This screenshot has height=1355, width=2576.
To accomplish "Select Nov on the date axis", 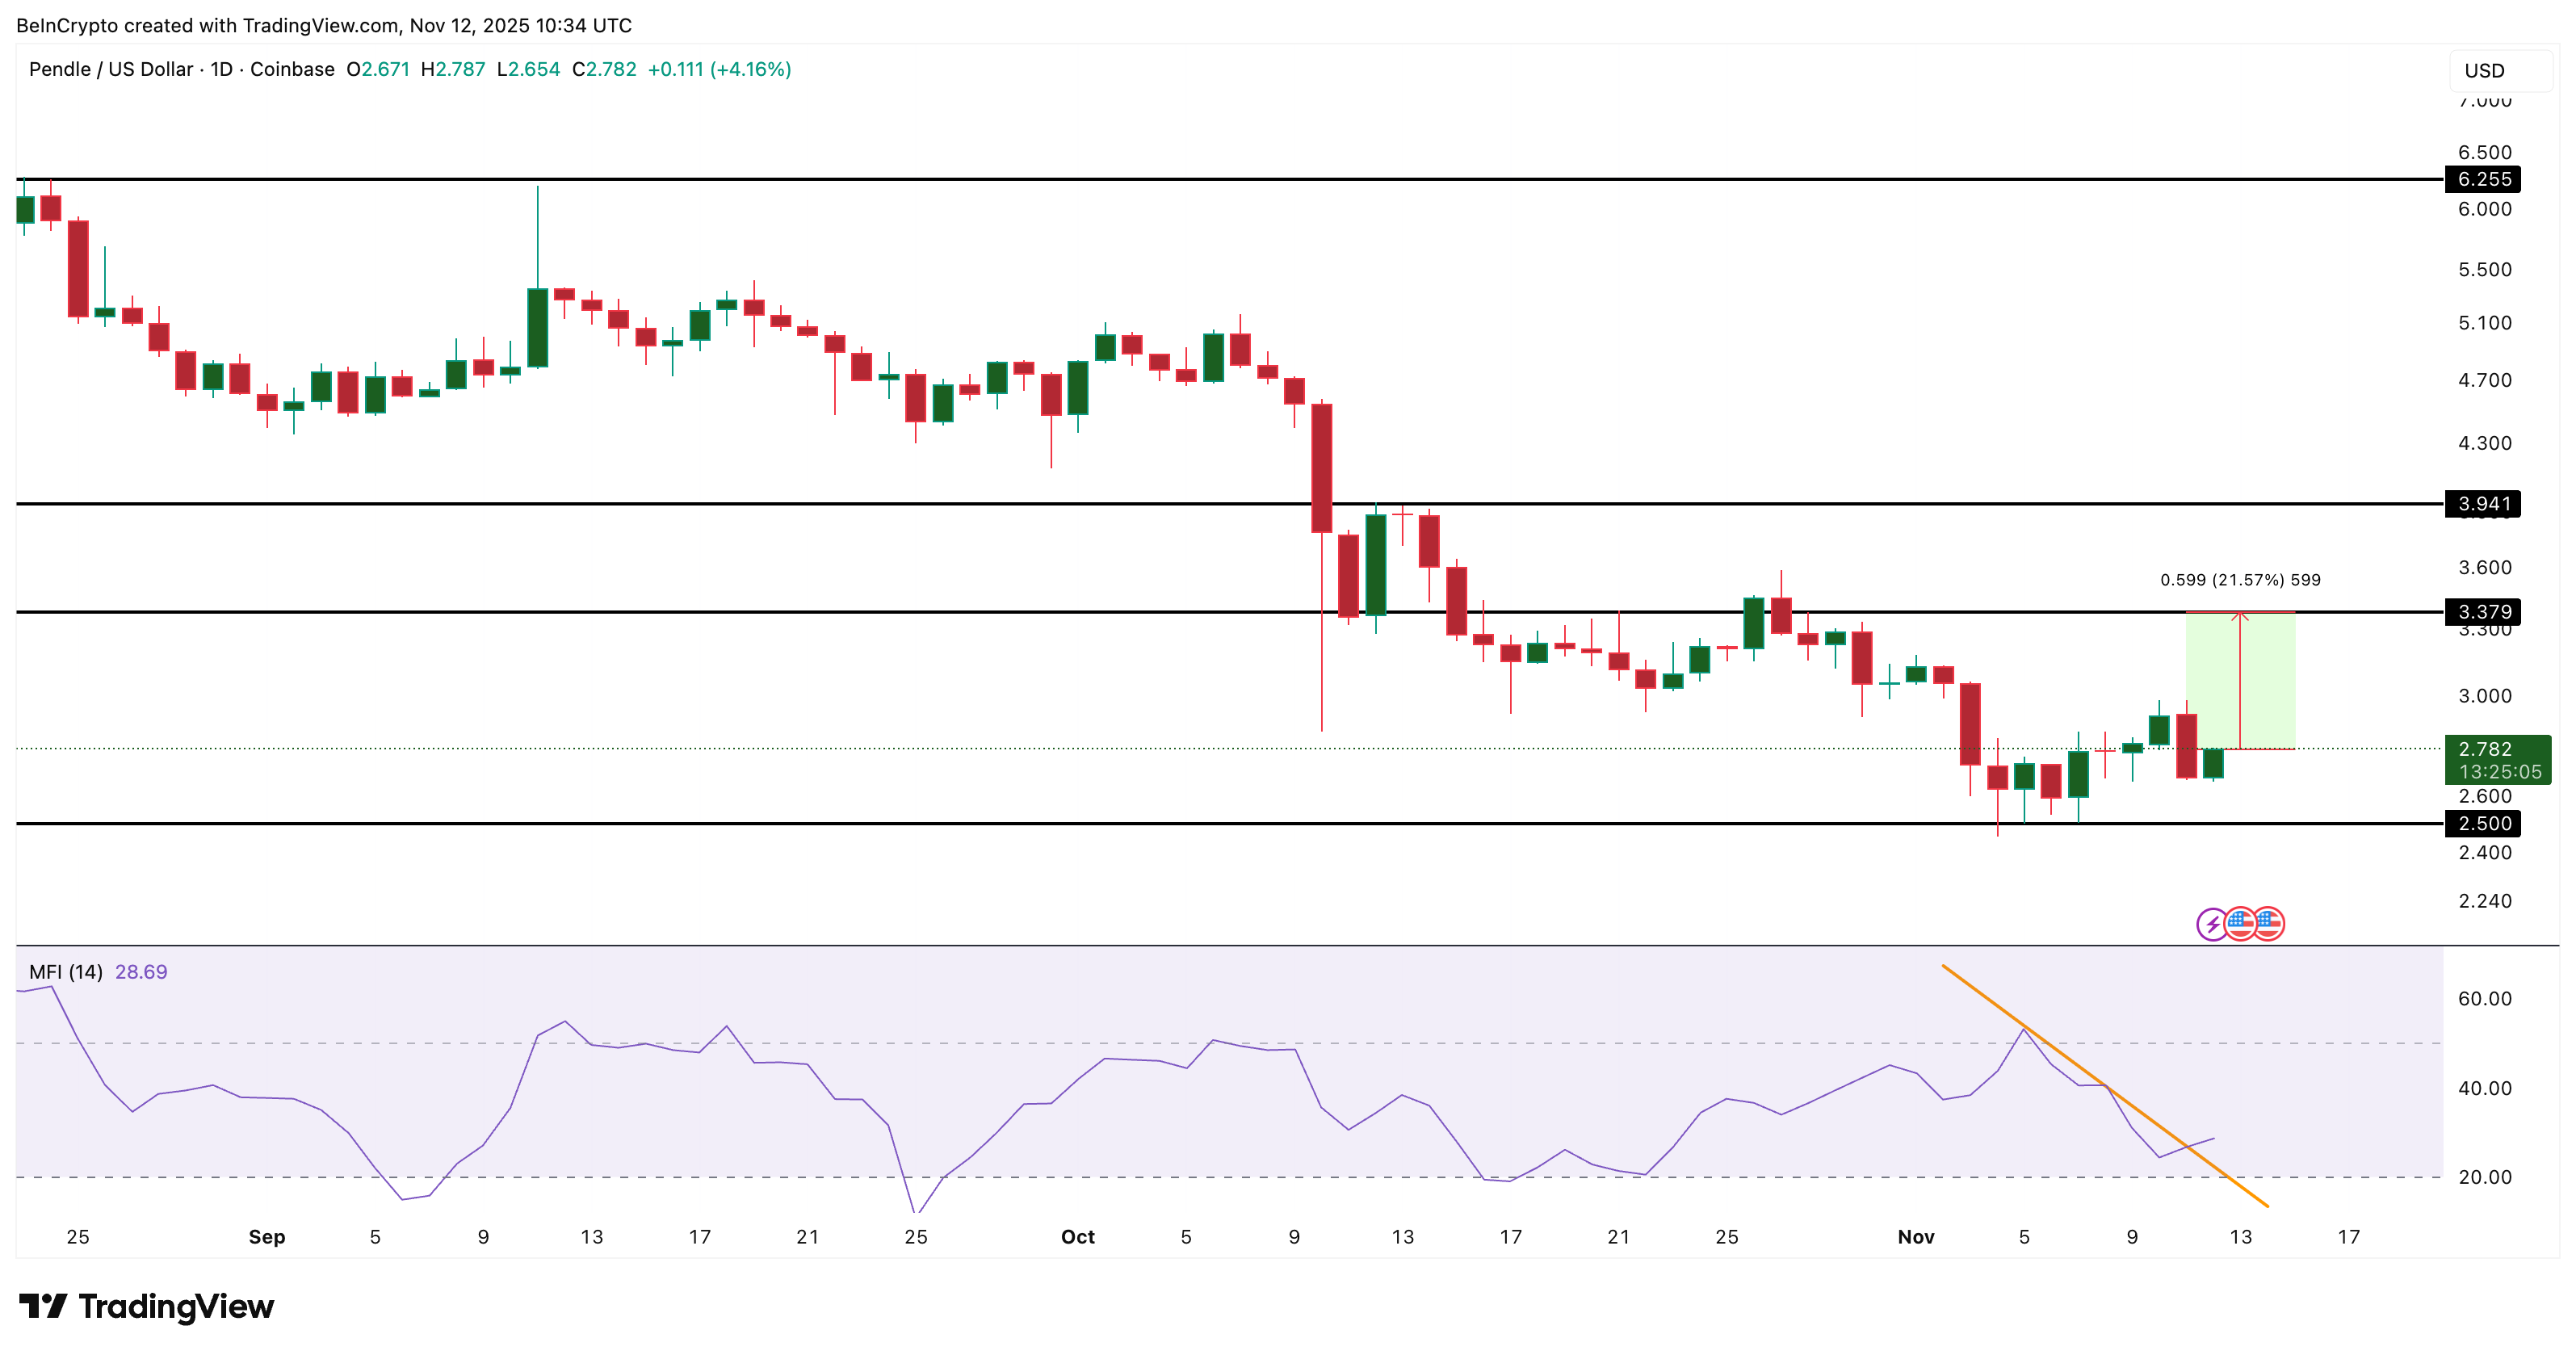I will (1918, 1236).
